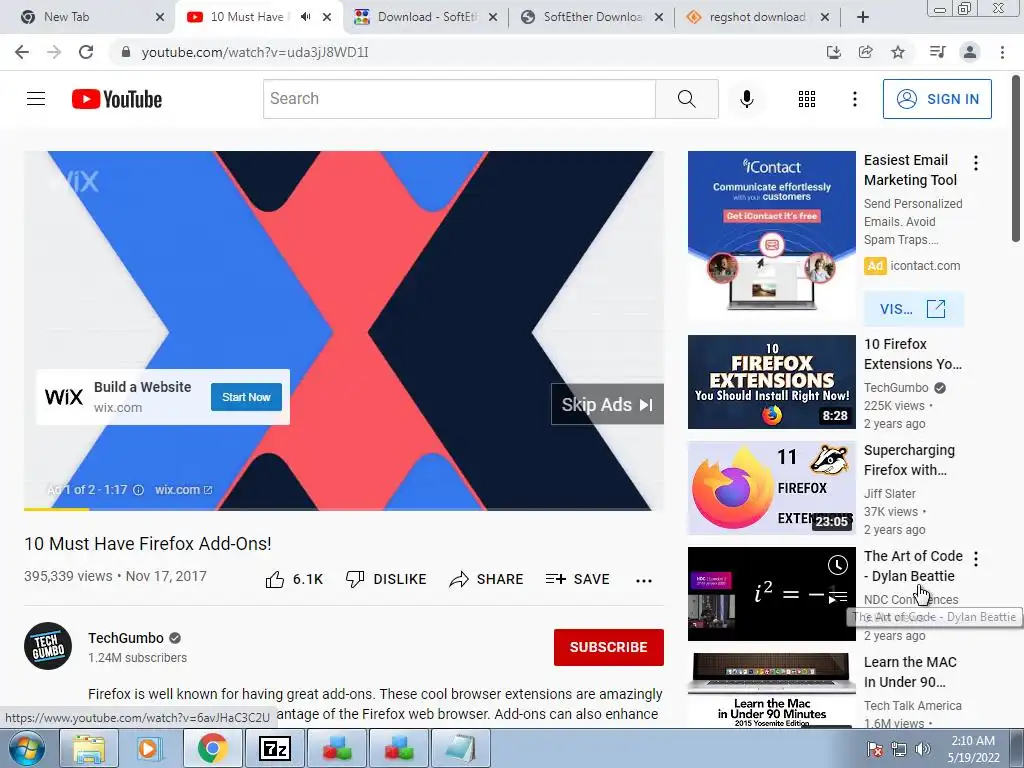
Task: Click the DISLIKE thumbs down
Action: coord(386,579)
